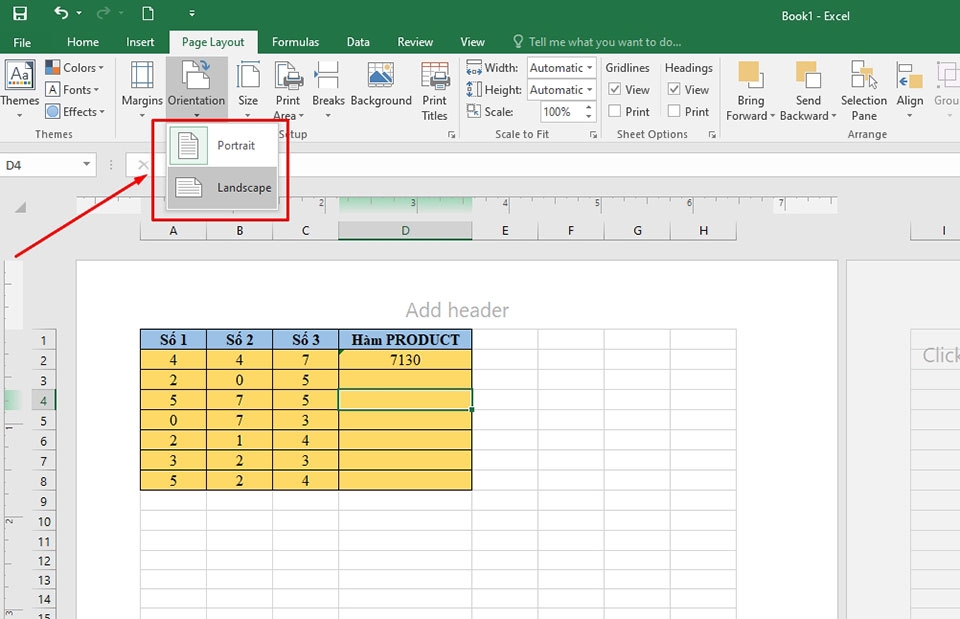Toggle Gridlines View checkbox

click(614, 89)
